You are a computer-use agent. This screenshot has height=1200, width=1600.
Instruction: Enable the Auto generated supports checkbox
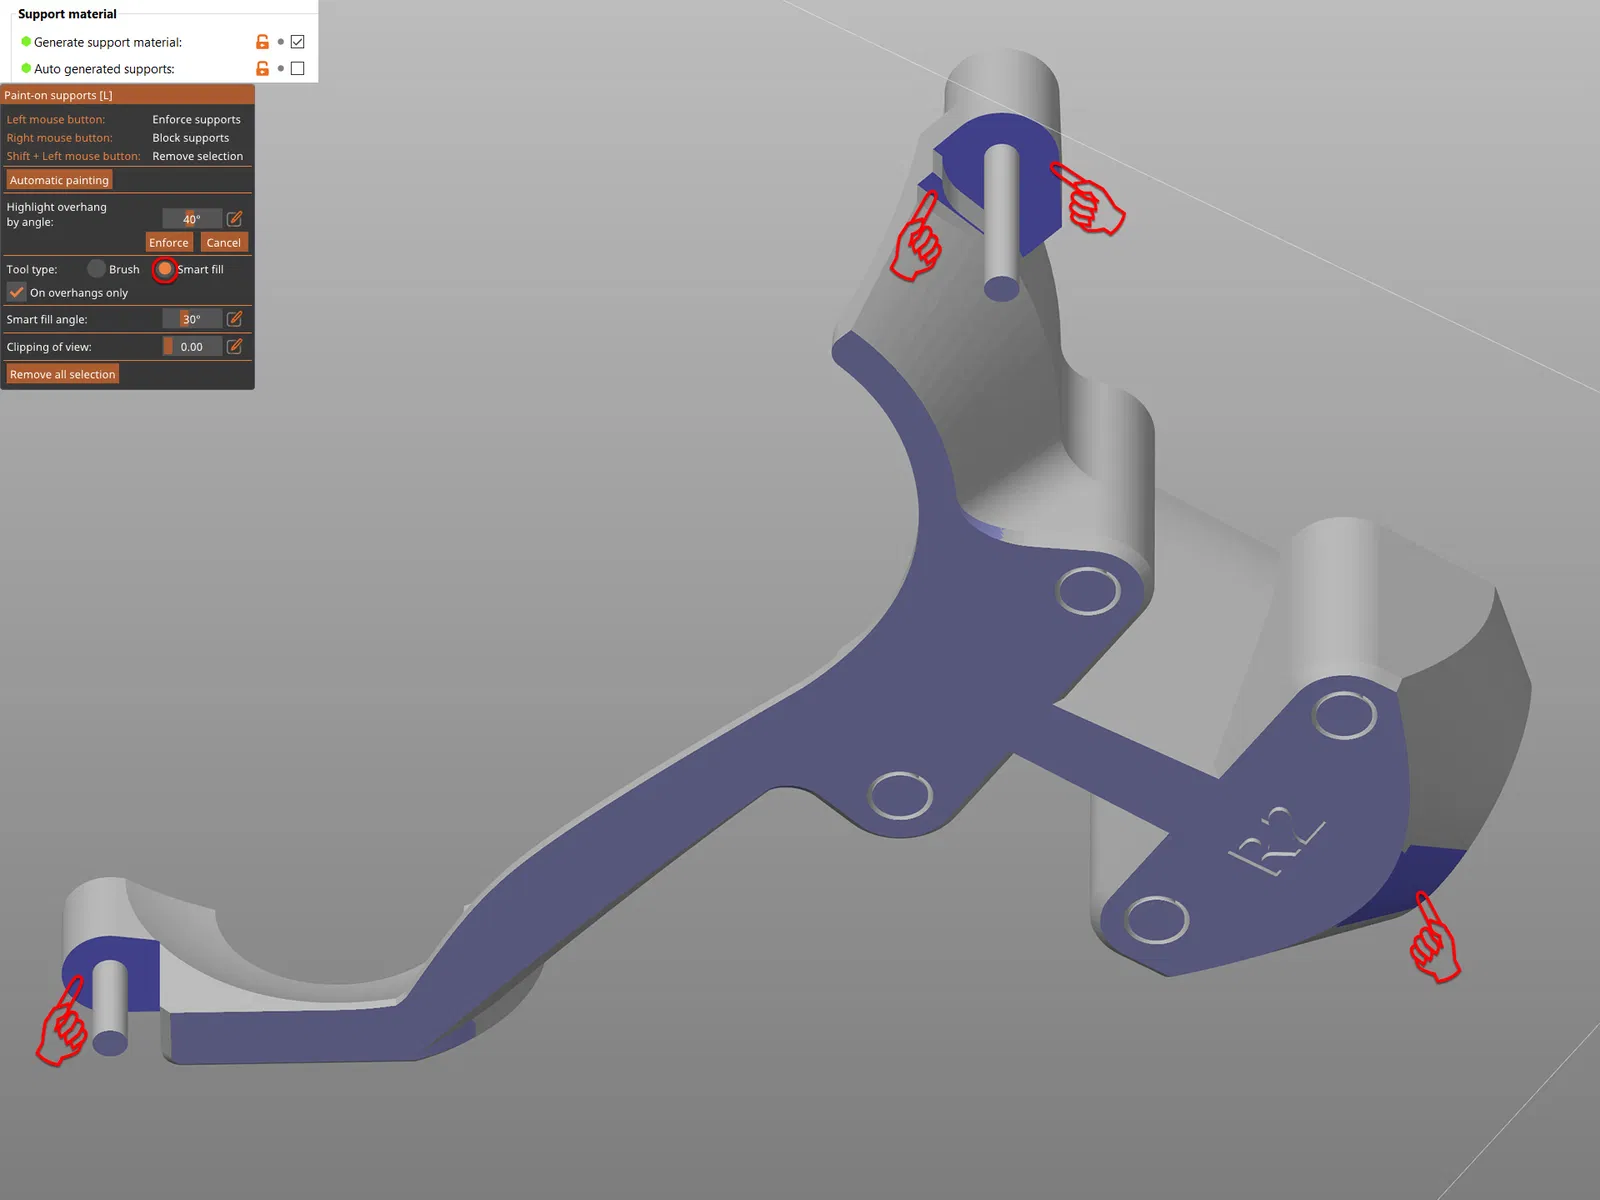[297, 68]
